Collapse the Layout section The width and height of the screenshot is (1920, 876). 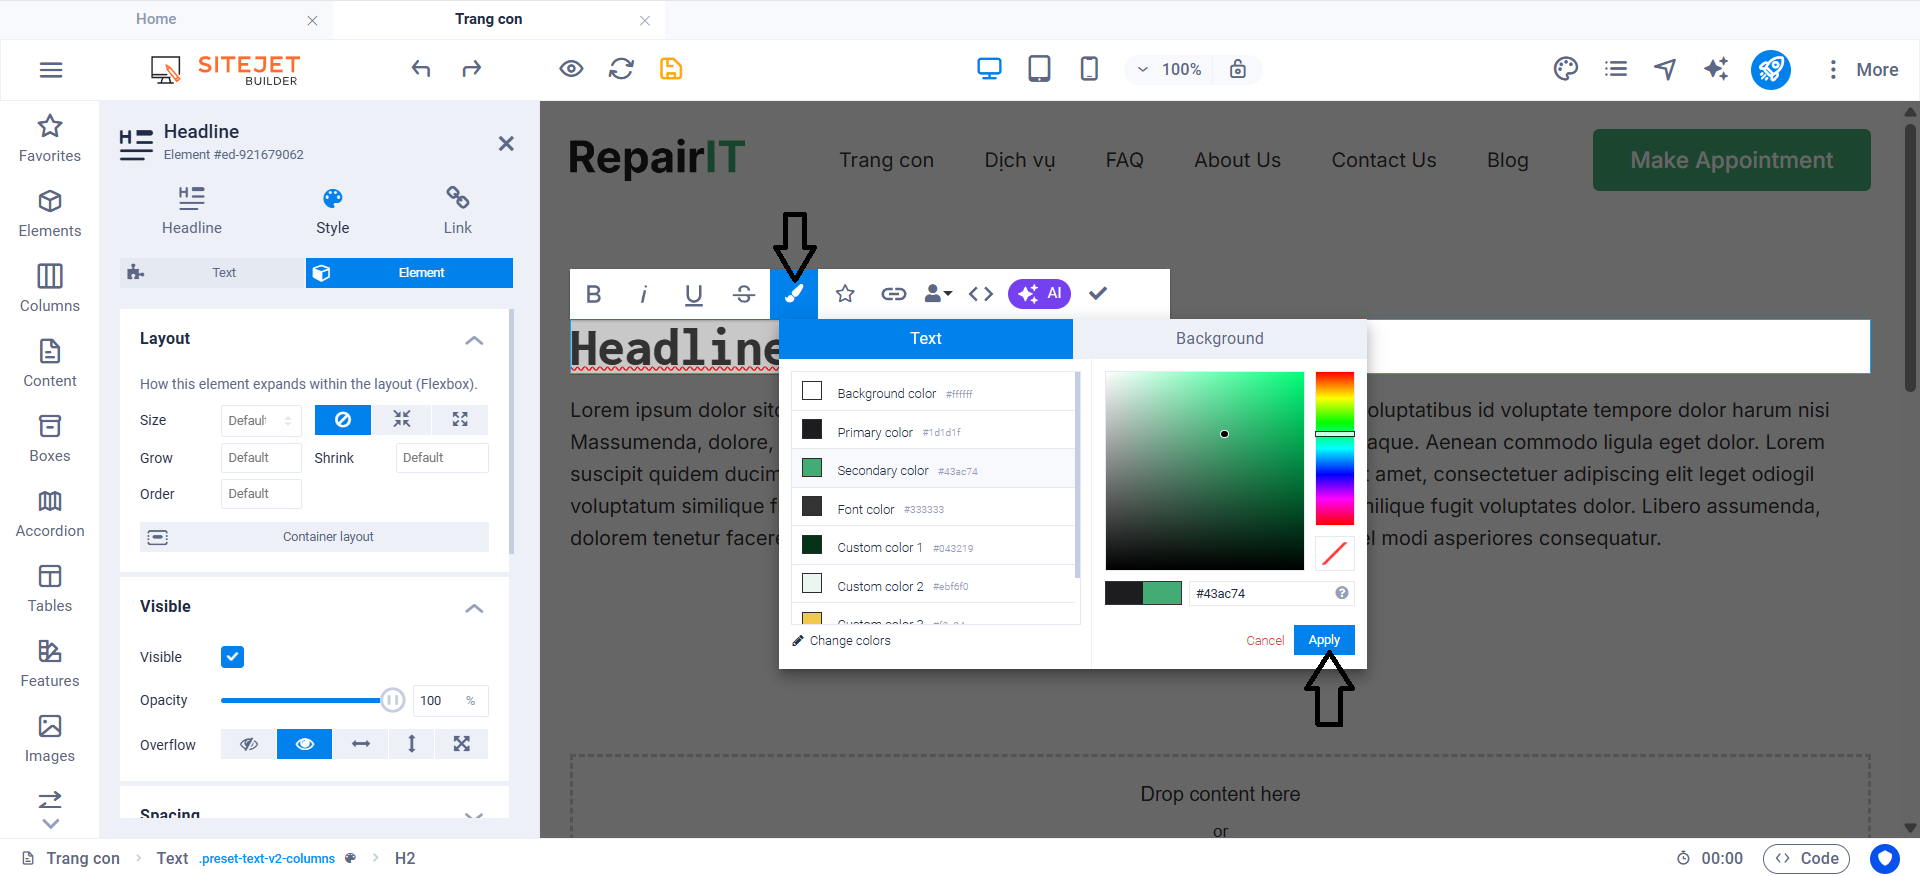(474, 340)
